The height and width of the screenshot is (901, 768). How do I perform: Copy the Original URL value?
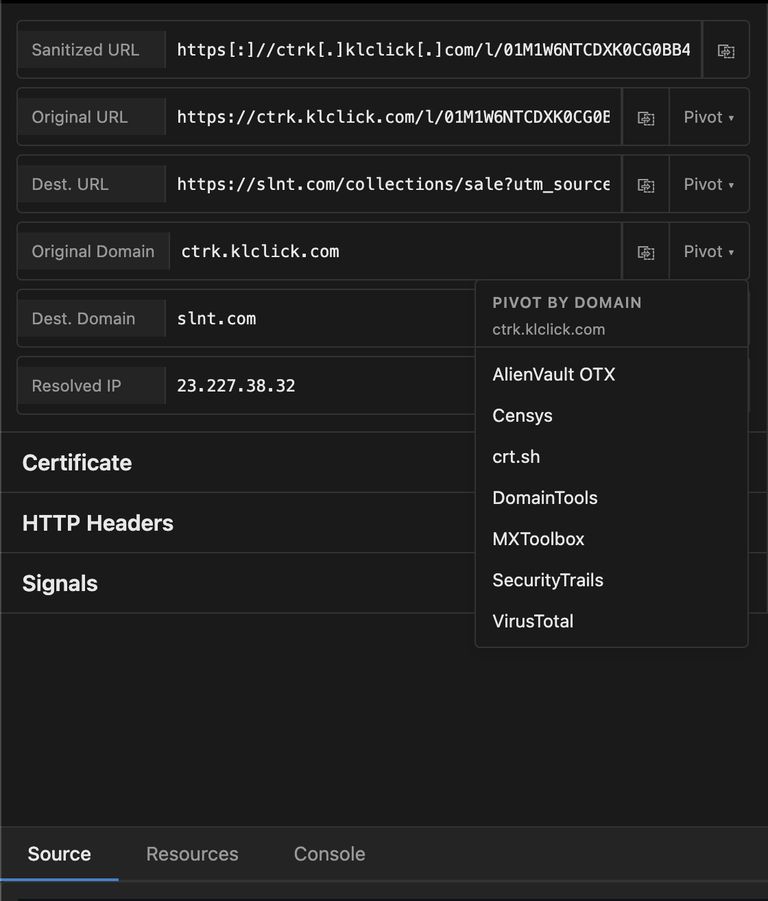tap(646, 118)
